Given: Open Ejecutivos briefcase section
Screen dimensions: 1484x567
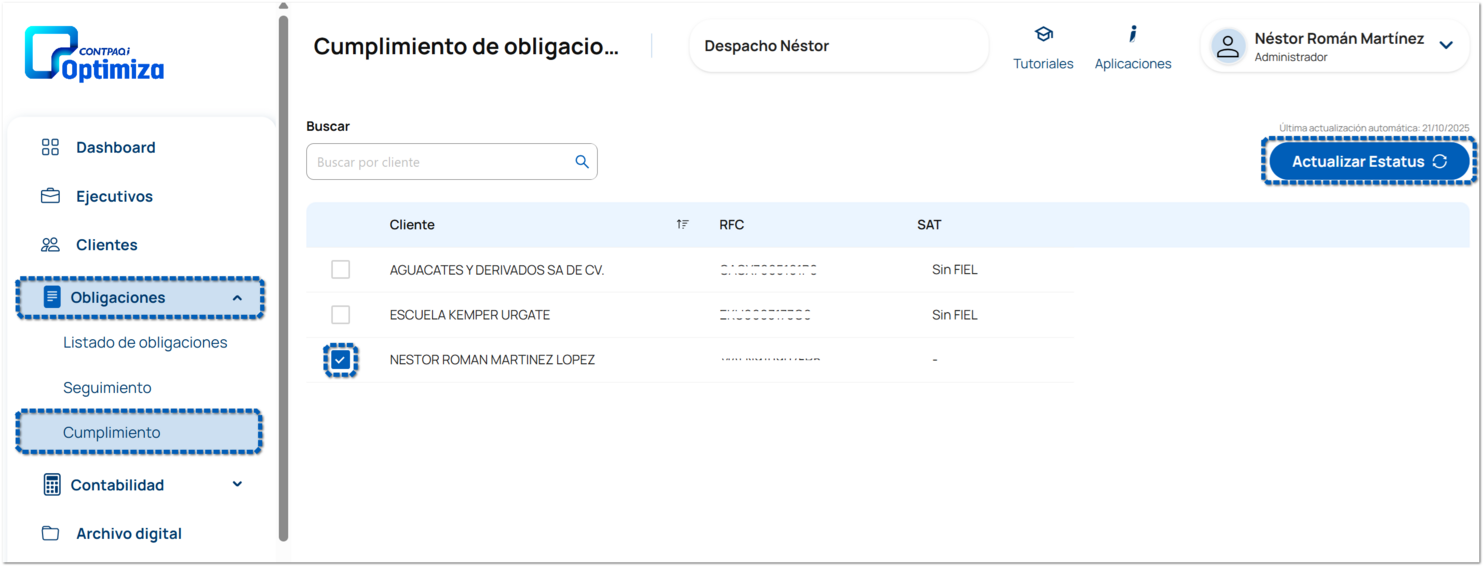Looking at the screenshot, I should click(114, 197).
